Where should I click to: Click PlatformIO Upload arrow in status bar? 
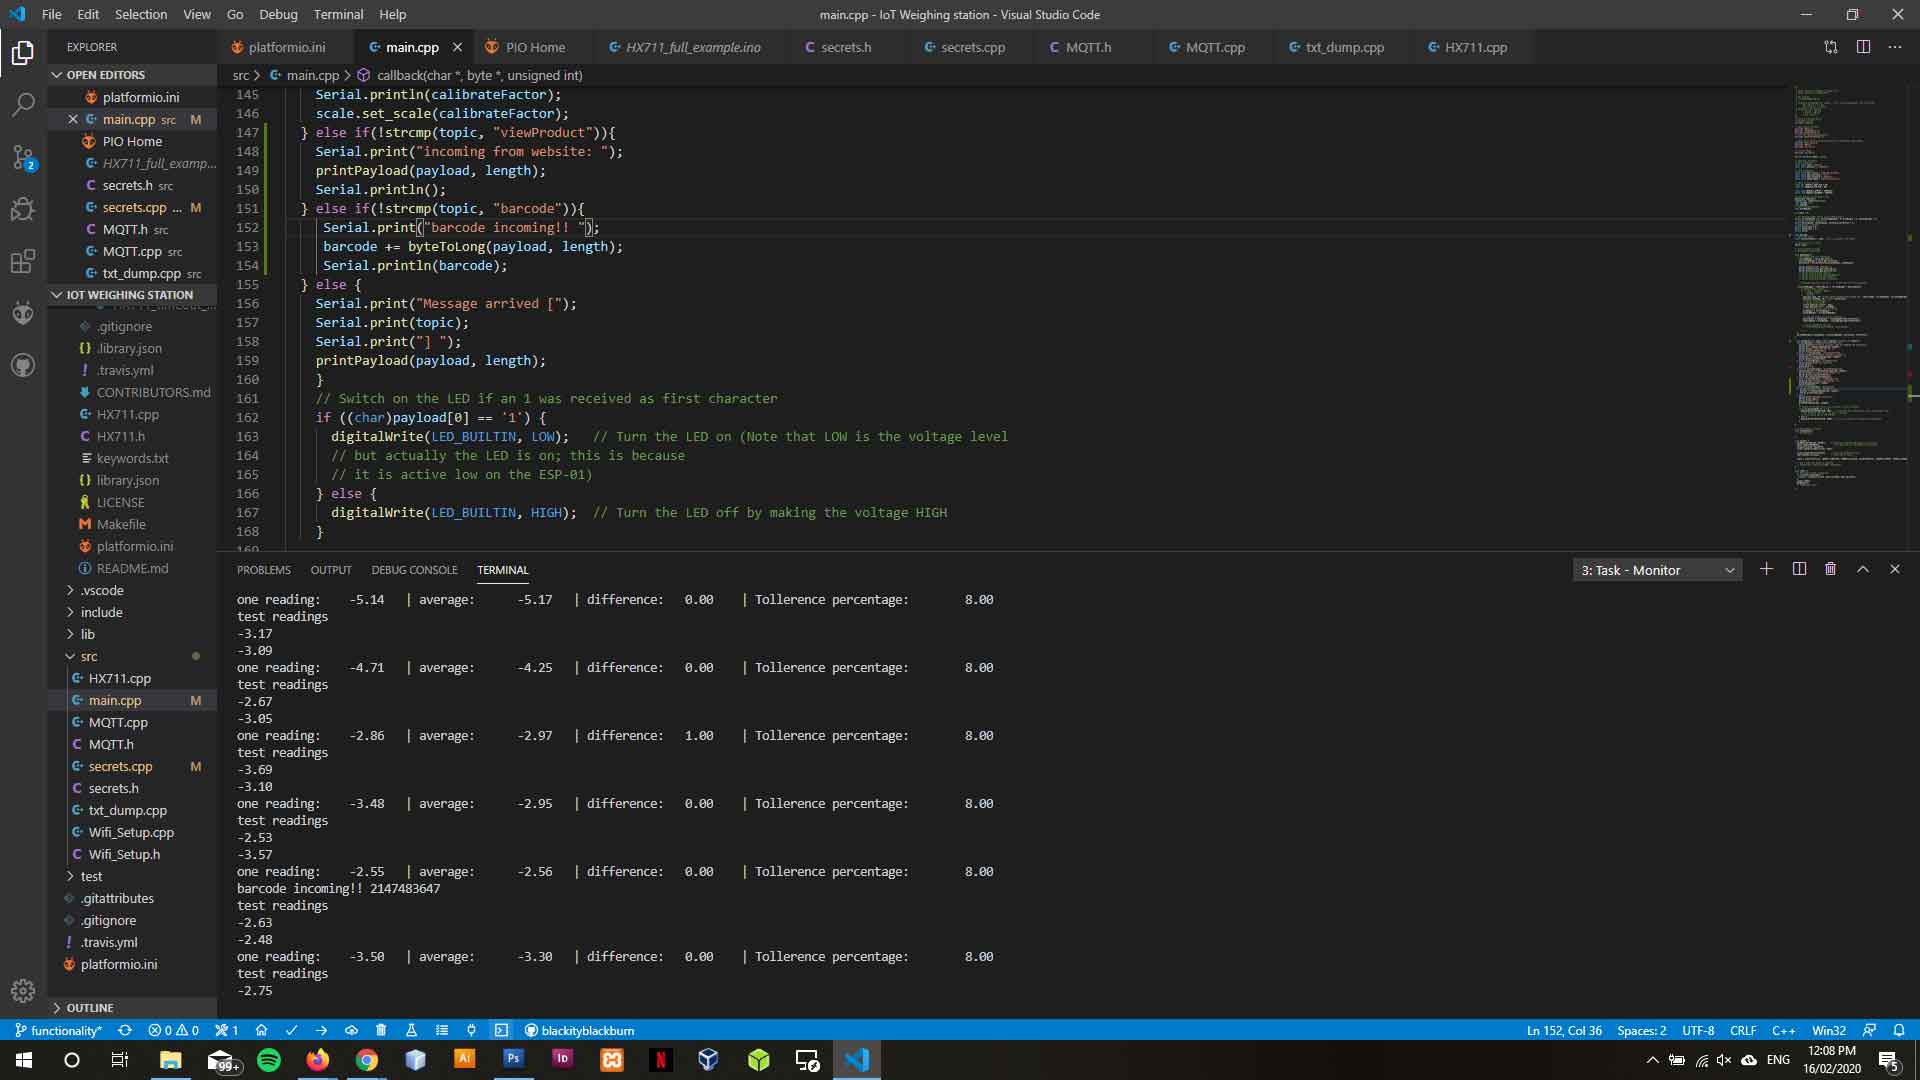click(321, 1030)
